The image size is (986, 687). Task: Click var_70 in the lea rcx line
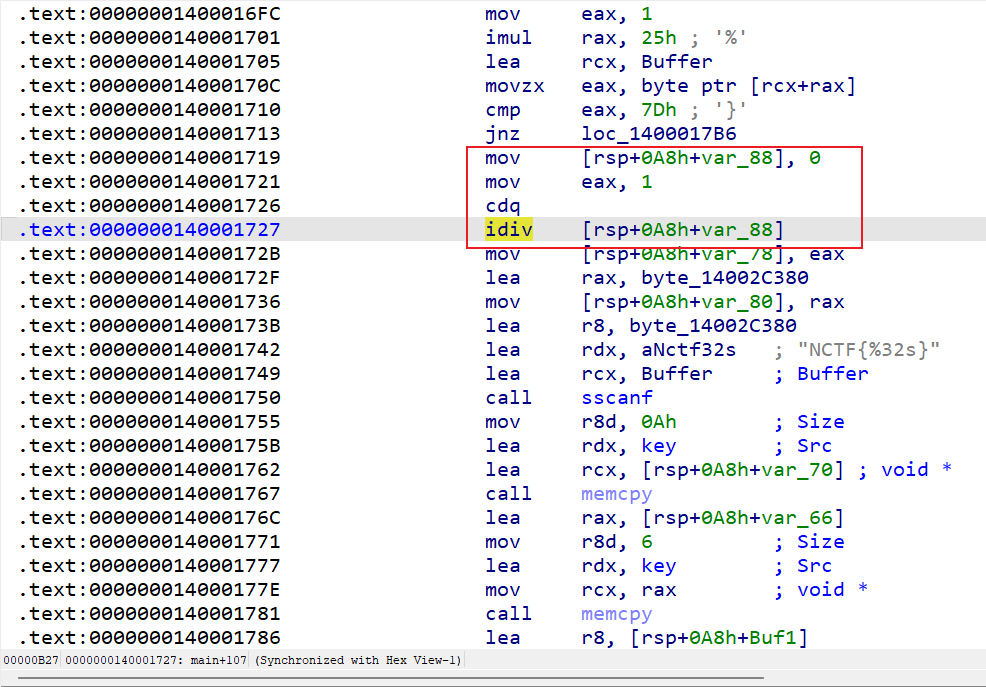[x=803, y=470]
